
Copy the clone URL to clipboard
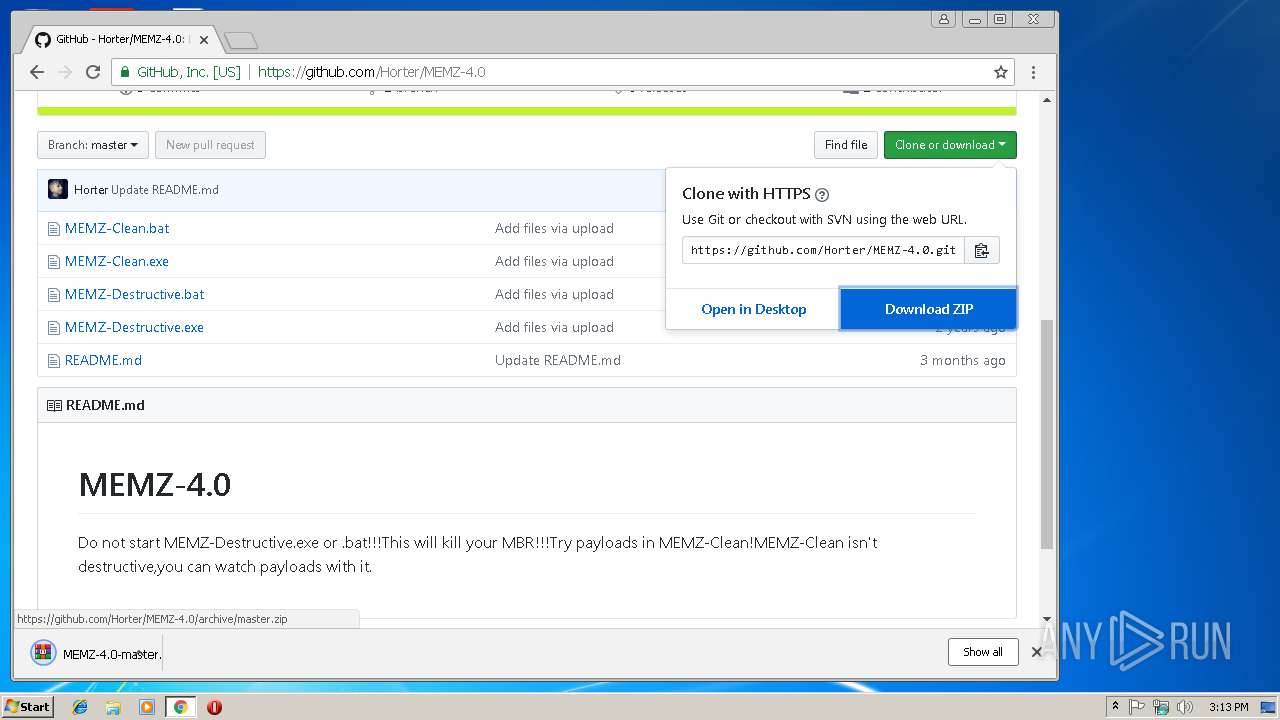click(x=982, y=250)
